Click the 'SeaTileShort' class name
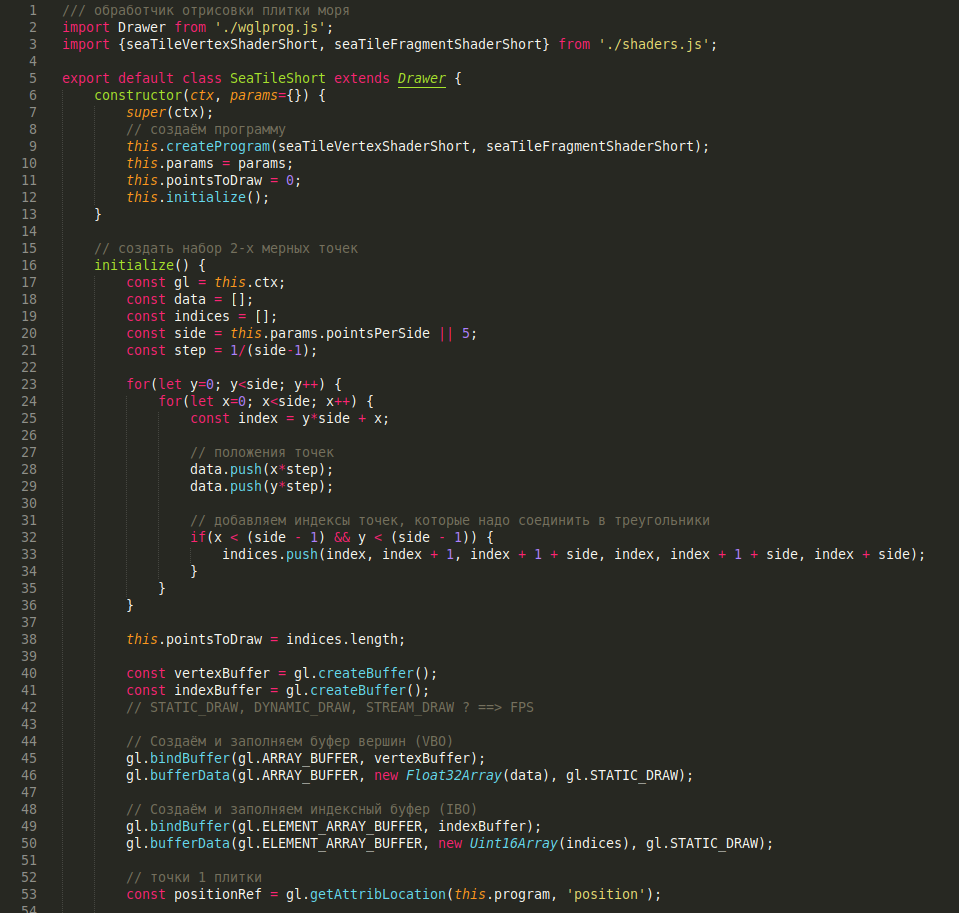Viewport: 959px width, 913px height. 278,78
